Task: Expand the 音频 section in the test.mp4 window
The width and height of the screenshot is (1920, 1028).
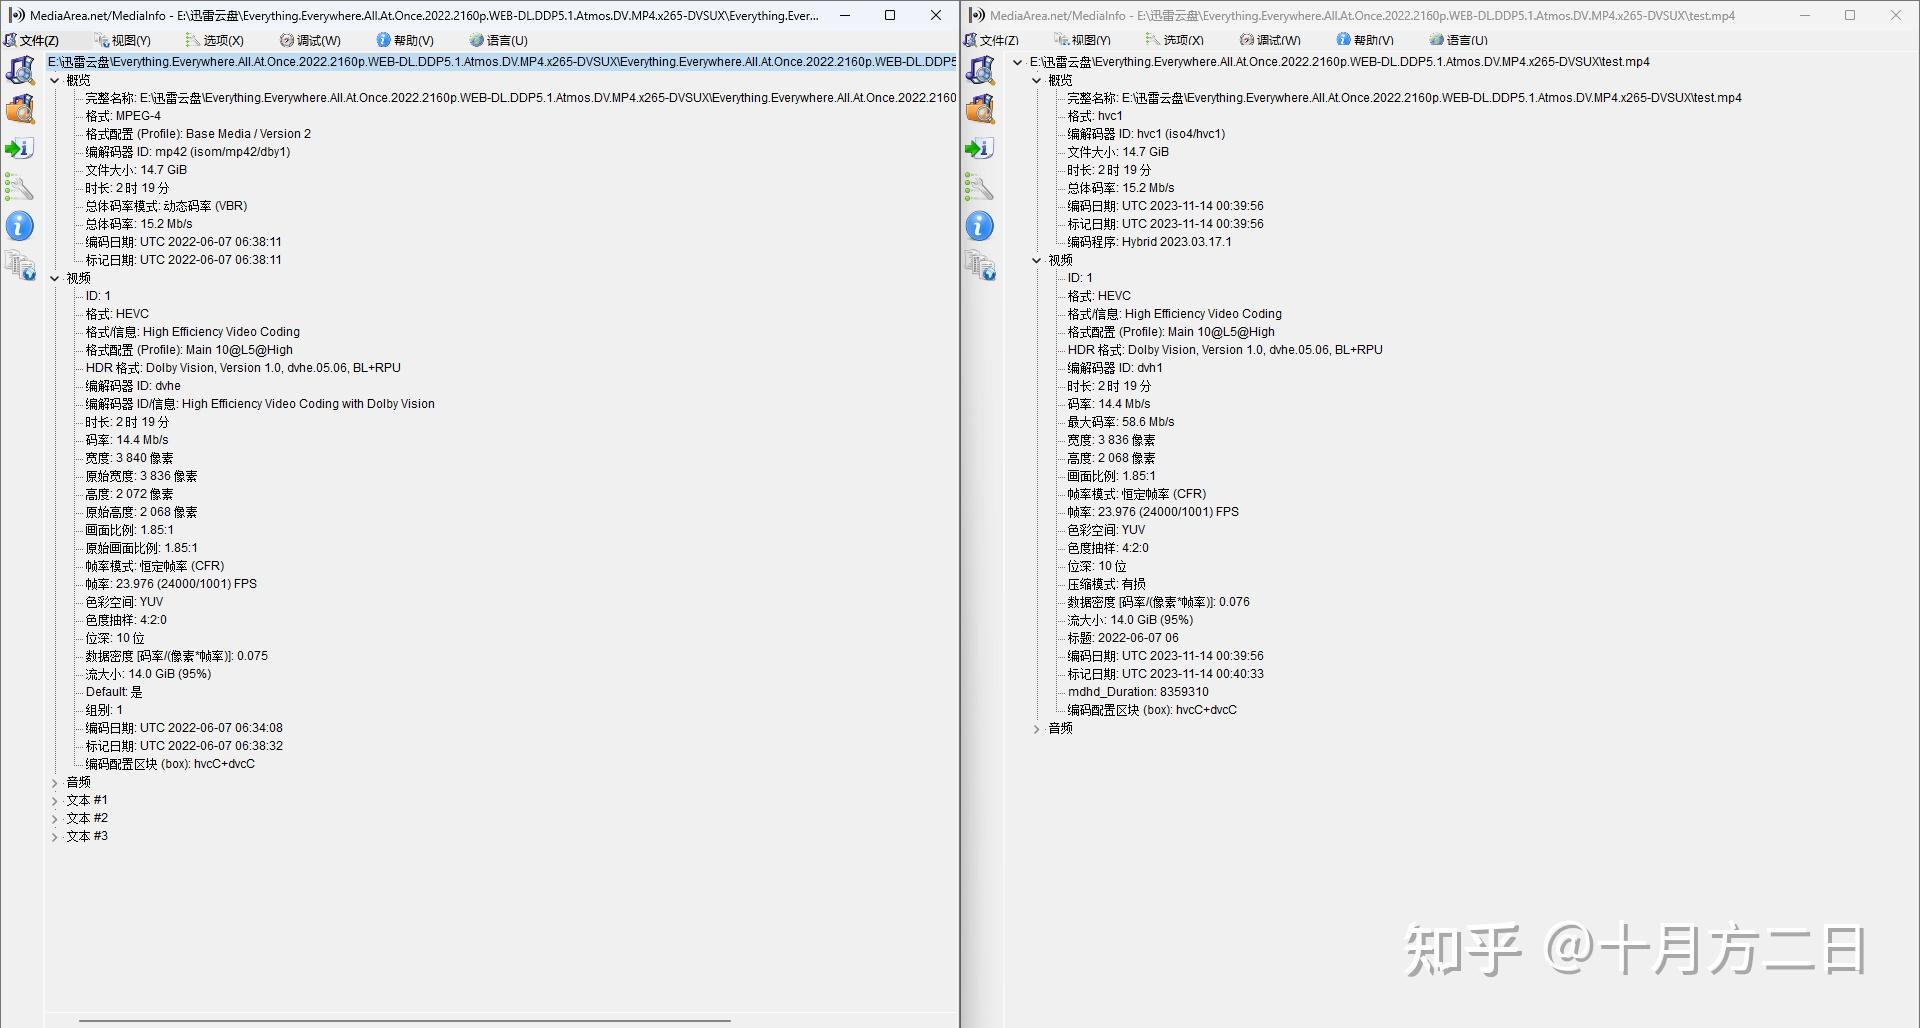Action: 1037,728
